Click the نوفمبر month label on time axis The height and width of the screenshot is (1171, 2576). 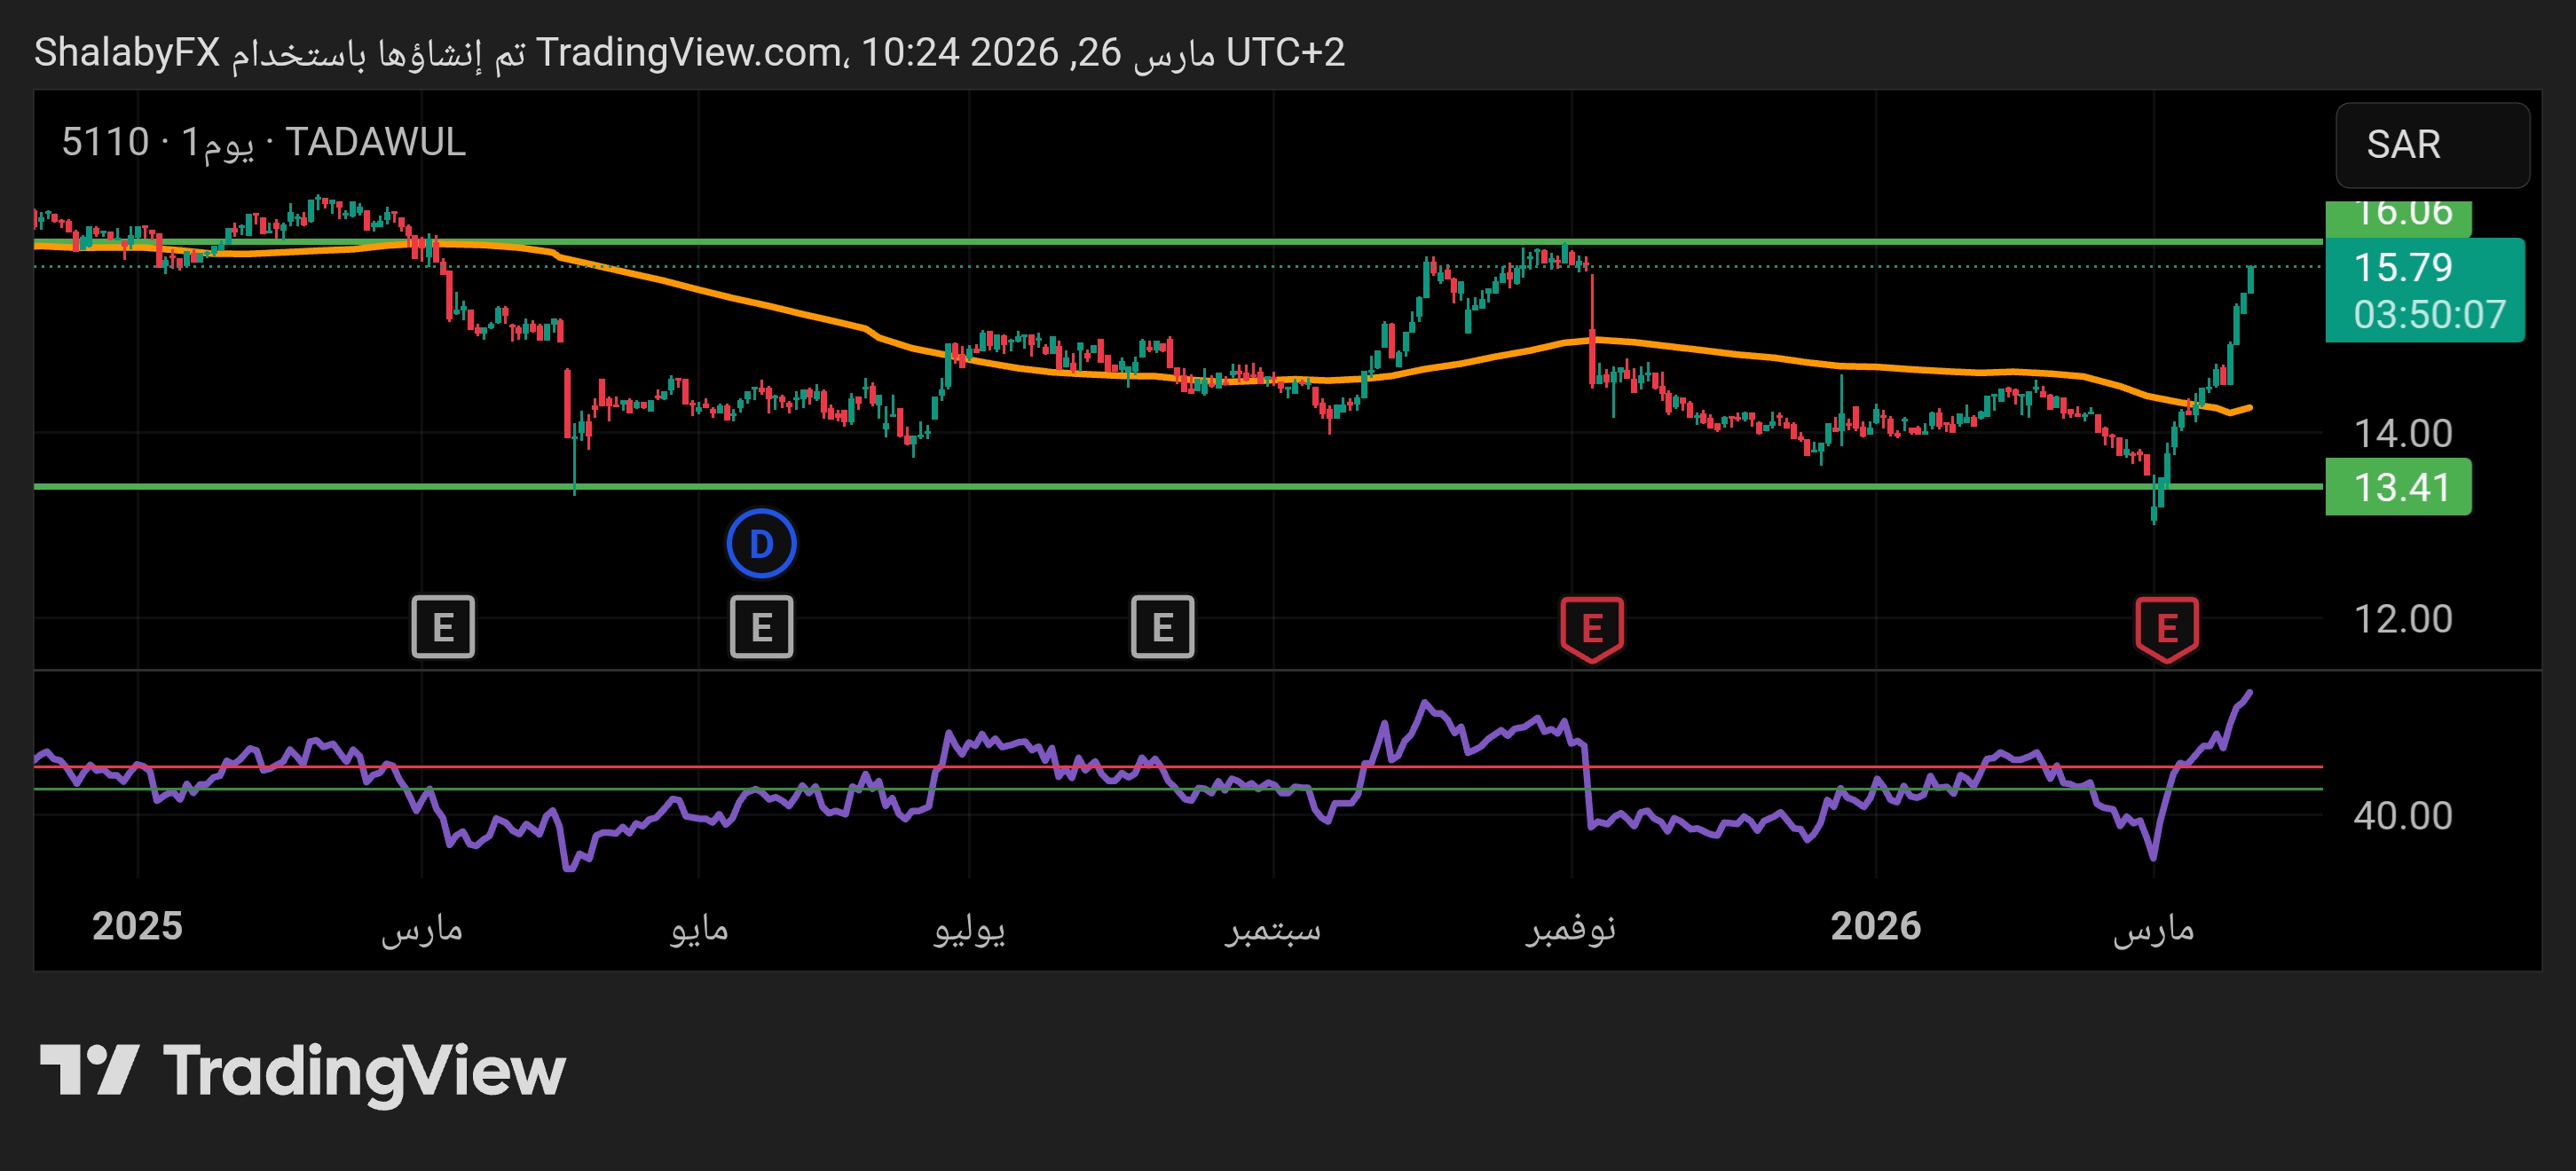tap(1570, 928)
